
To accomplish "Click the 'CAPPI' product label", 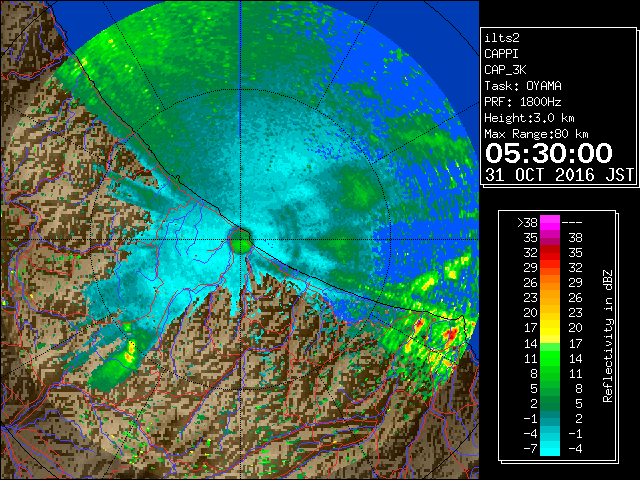I will [501, 54].
